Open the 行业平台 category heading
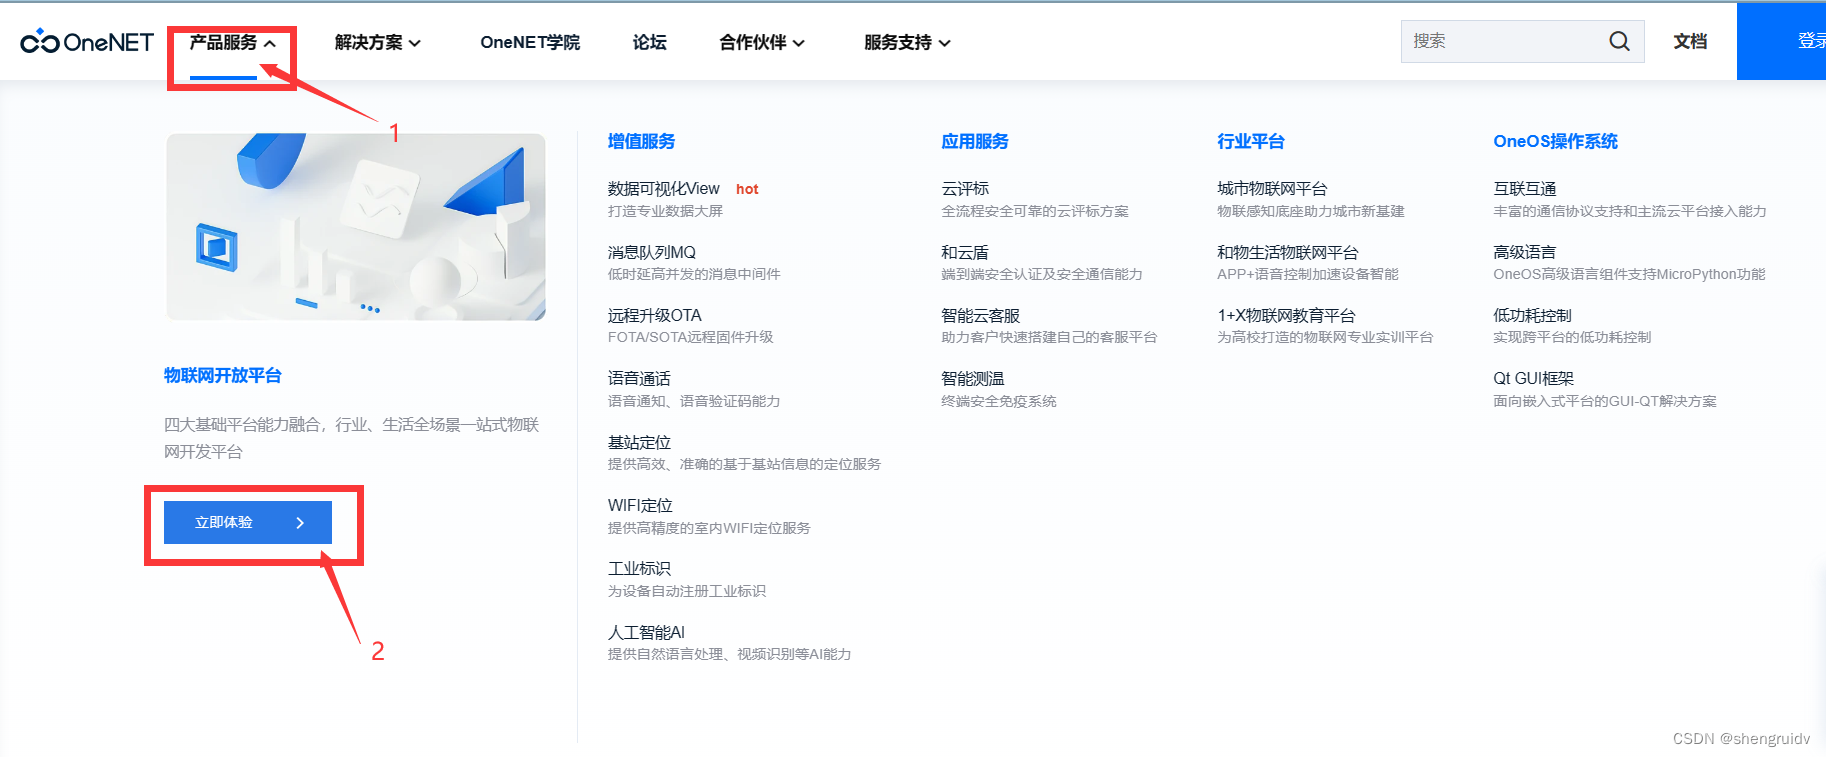 [1251, 141]
